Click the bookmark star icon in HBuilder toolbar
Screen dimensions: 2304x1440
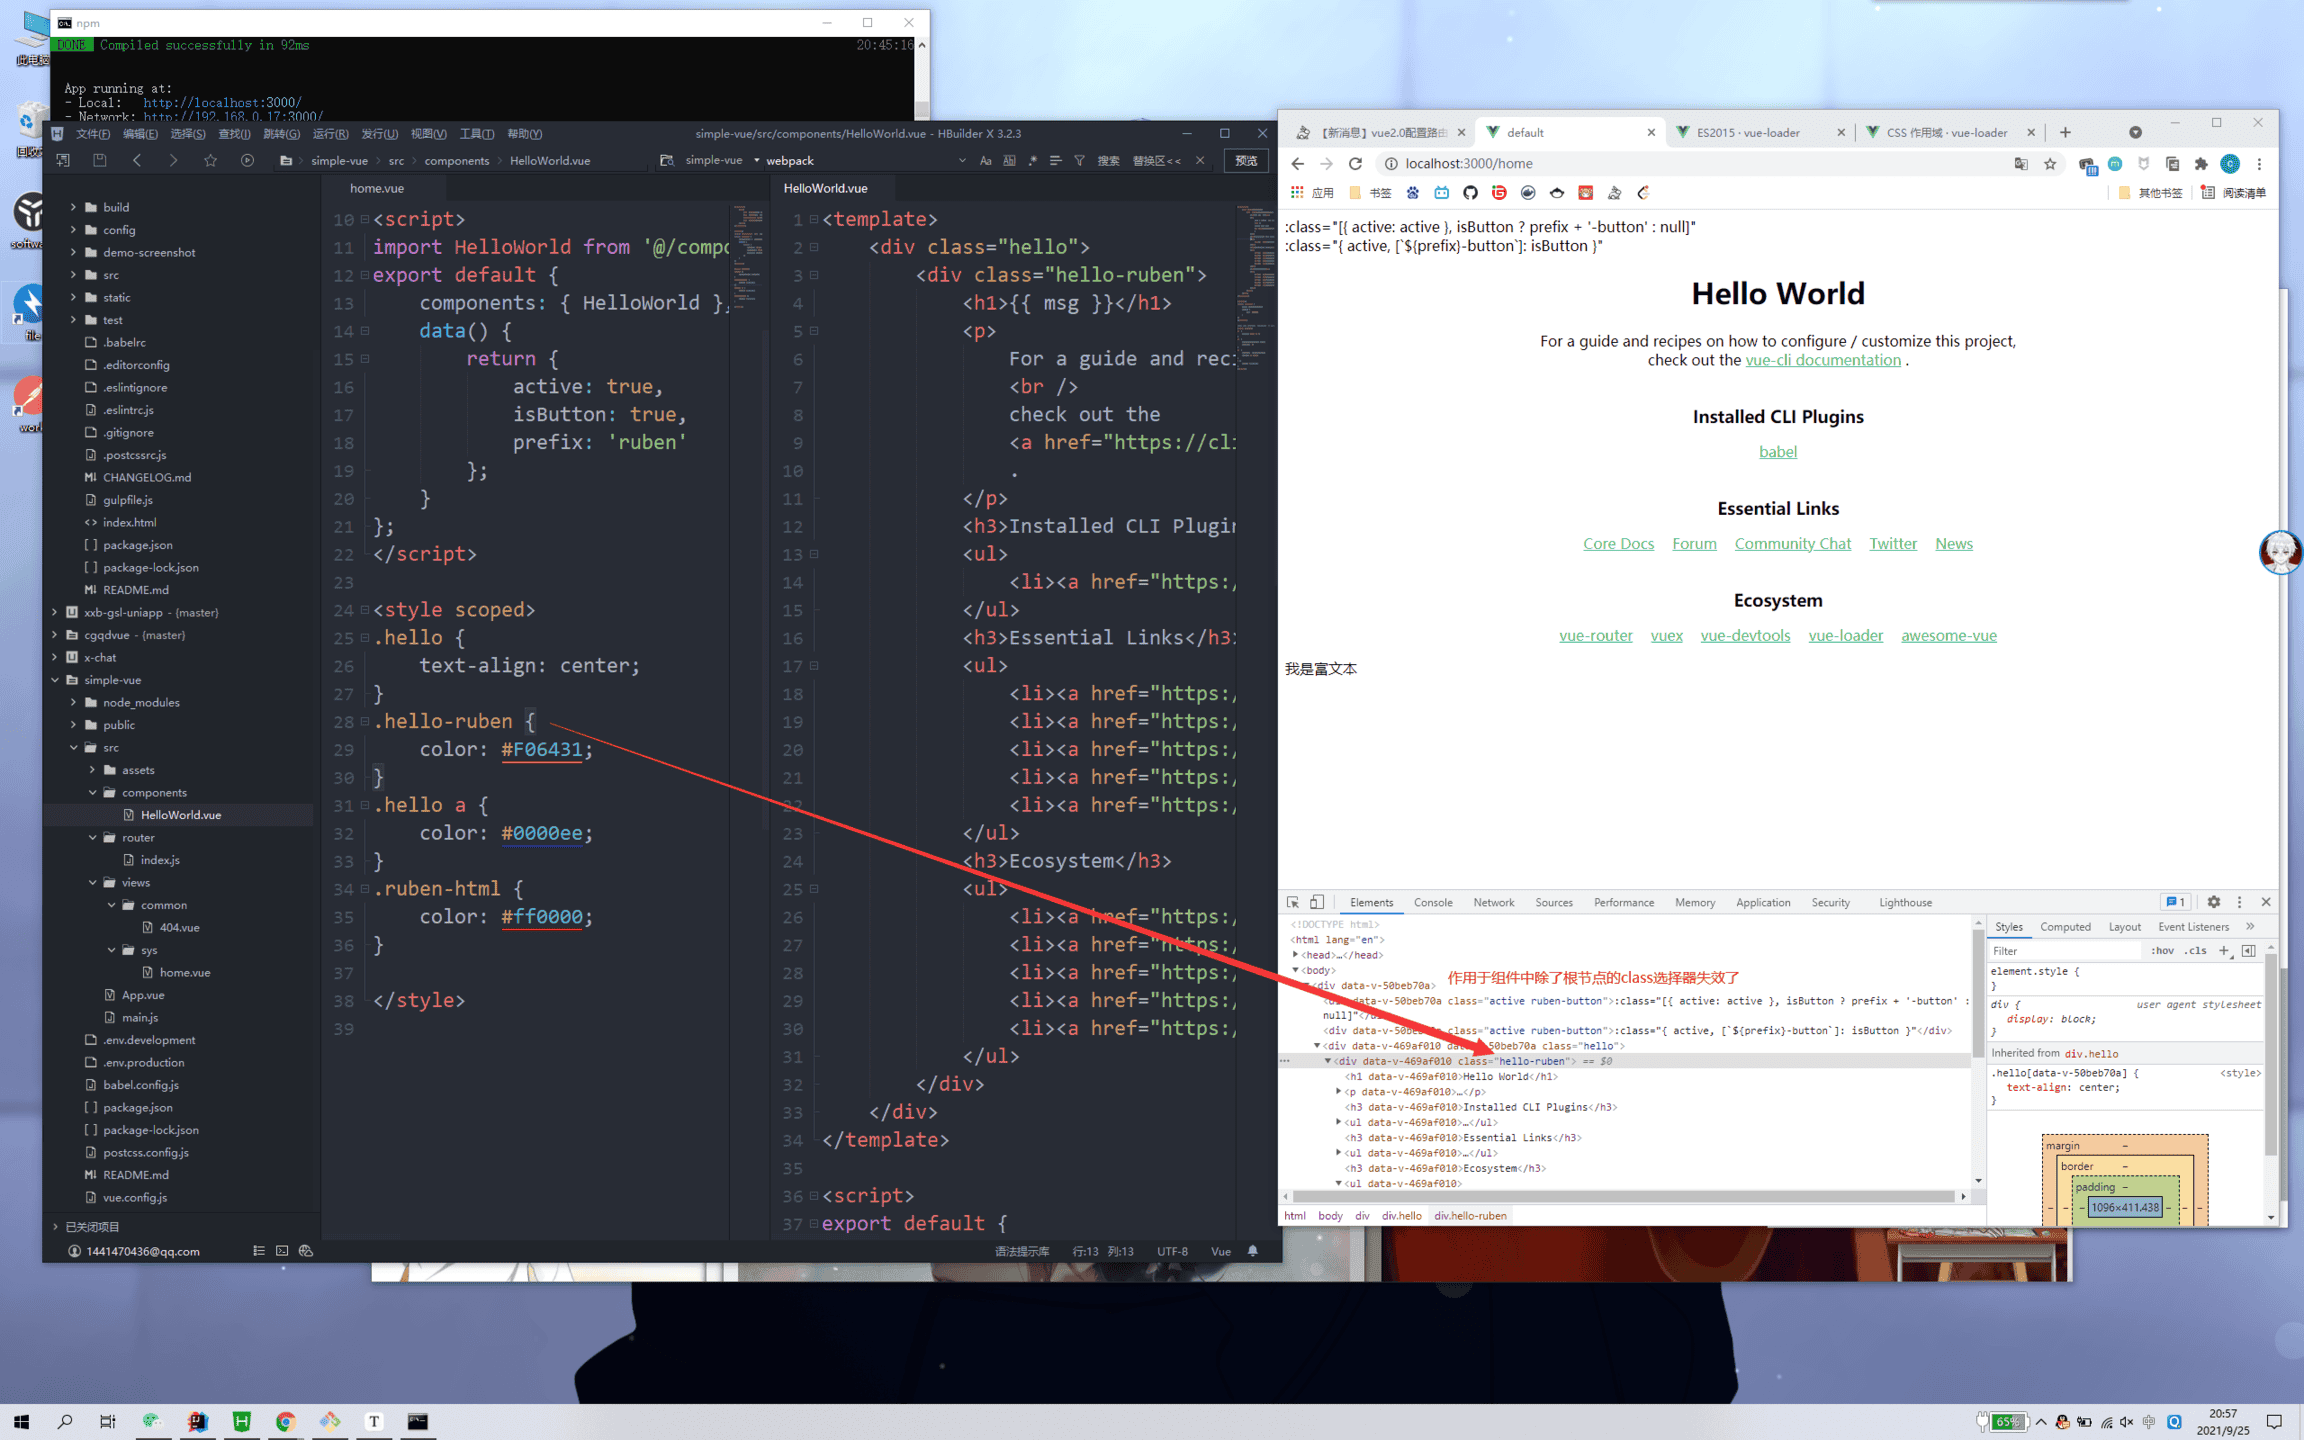click(210, 160)
